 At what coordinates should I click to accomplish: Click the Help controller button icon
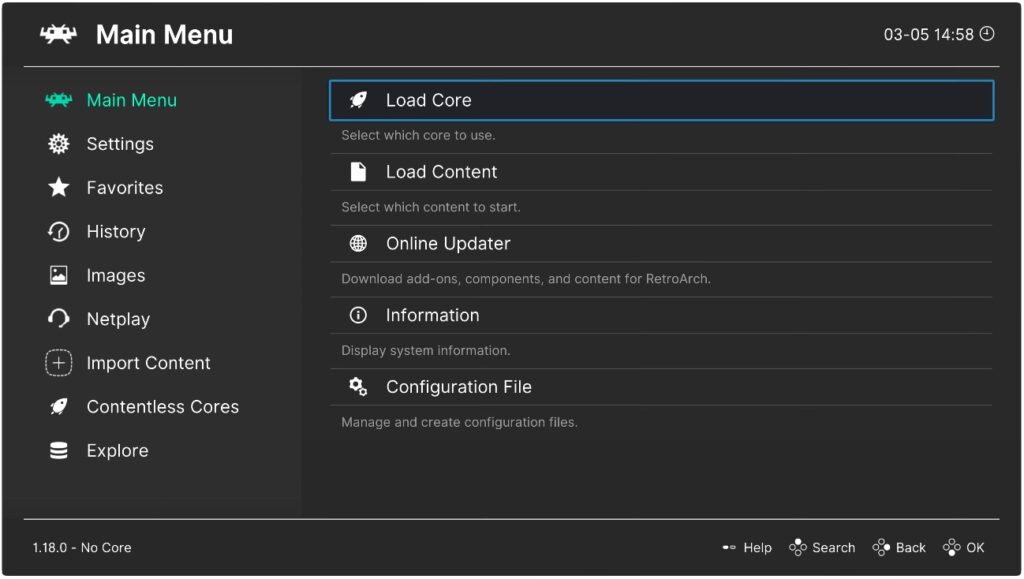point(729,547)
